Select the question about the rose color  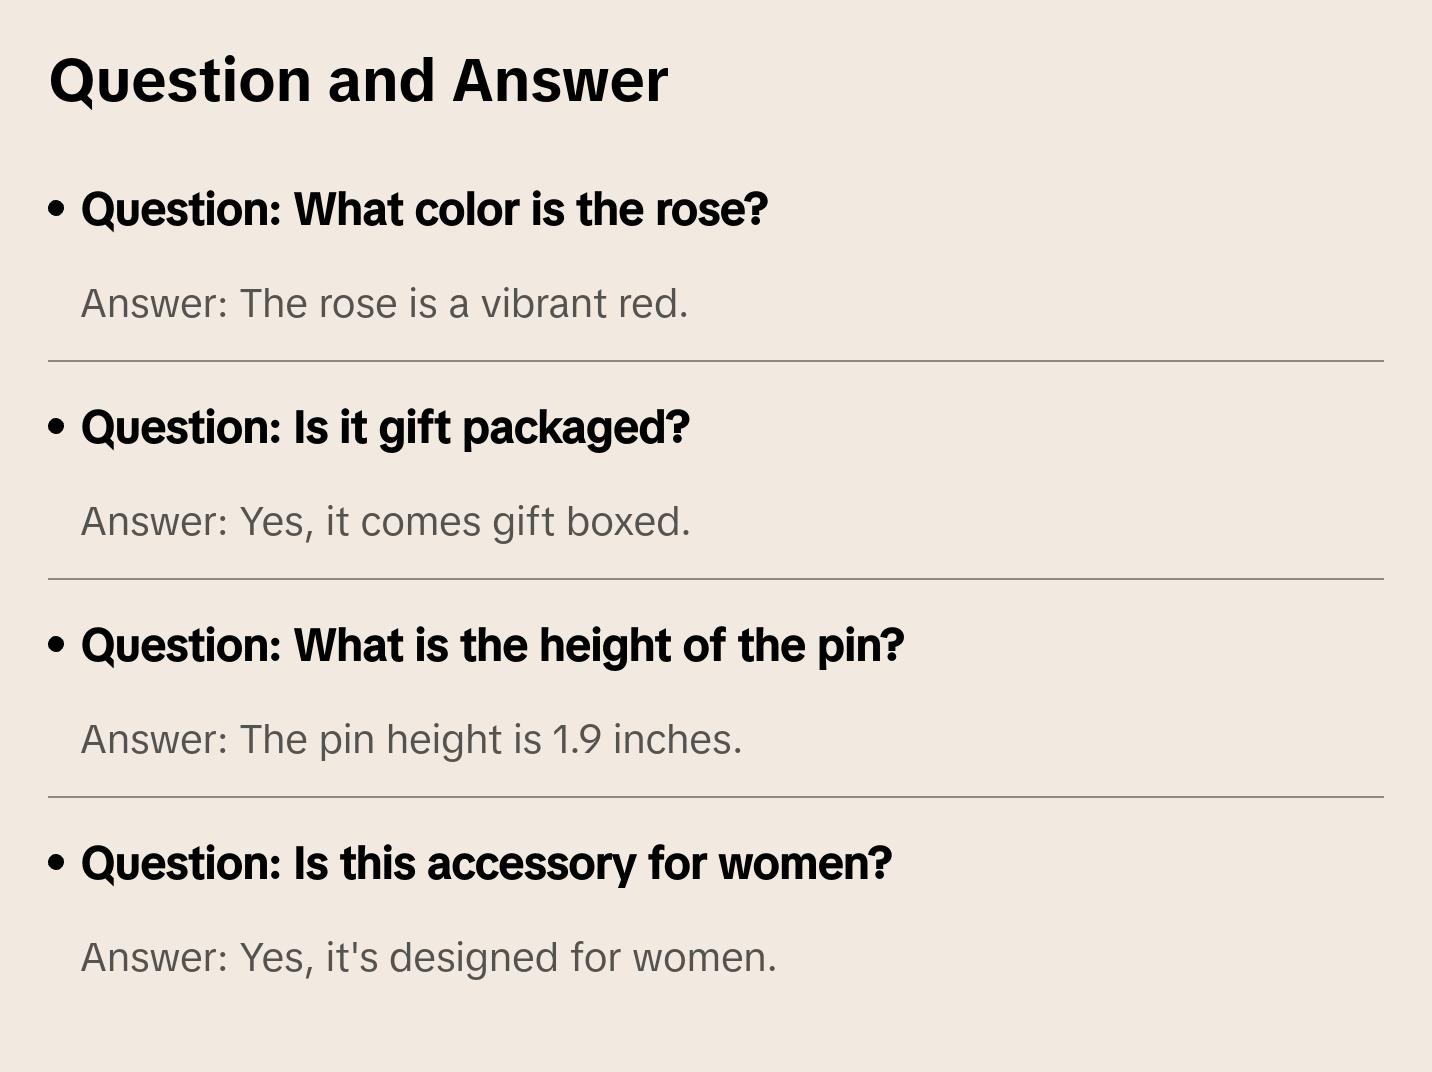click(x=424, y=210)
